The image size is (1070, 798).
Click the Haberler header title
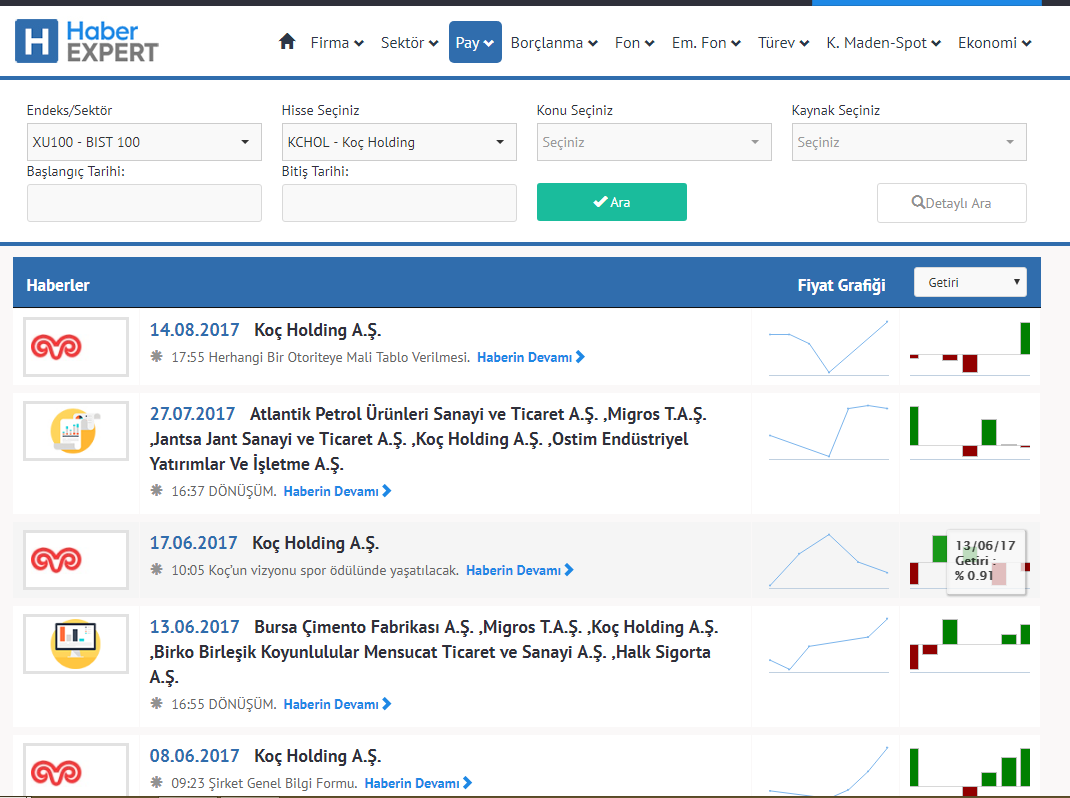pyautogui.click(x=58, y=285)
